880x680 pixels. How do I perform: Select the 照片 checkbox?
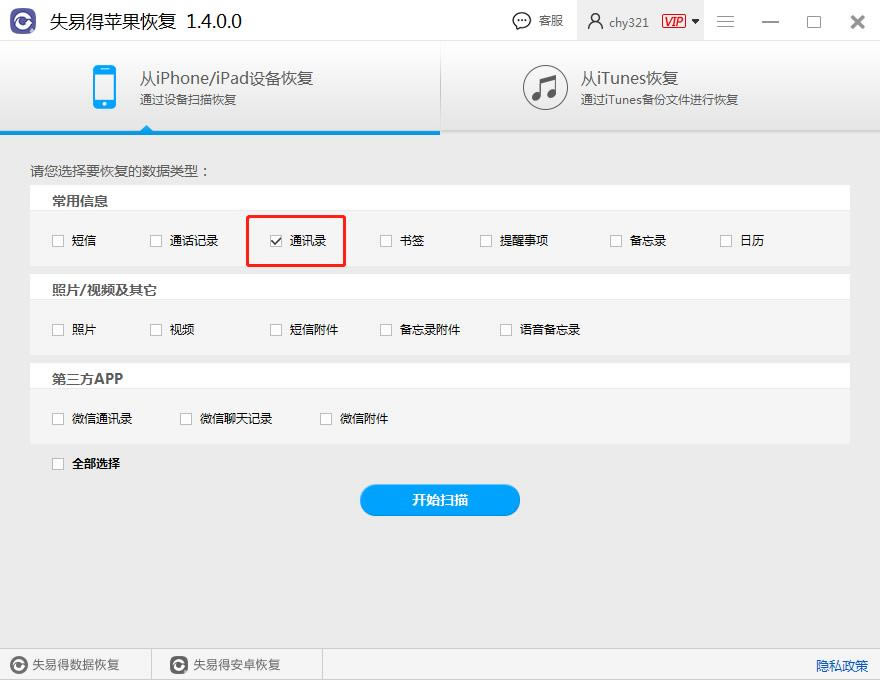click(58, 330)
